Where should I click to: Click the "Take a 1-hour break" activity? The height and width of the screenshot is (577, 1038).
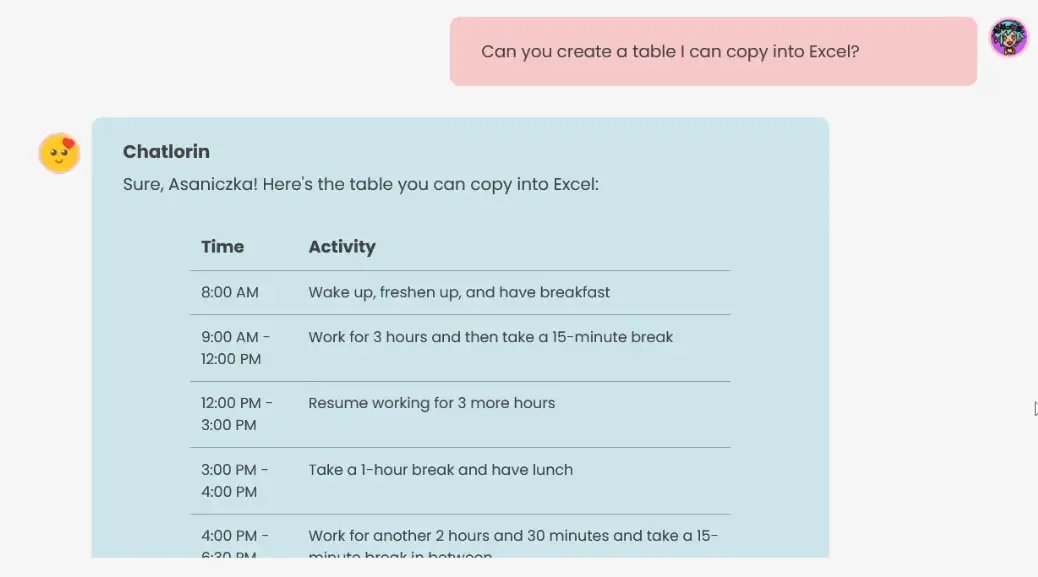440,470
